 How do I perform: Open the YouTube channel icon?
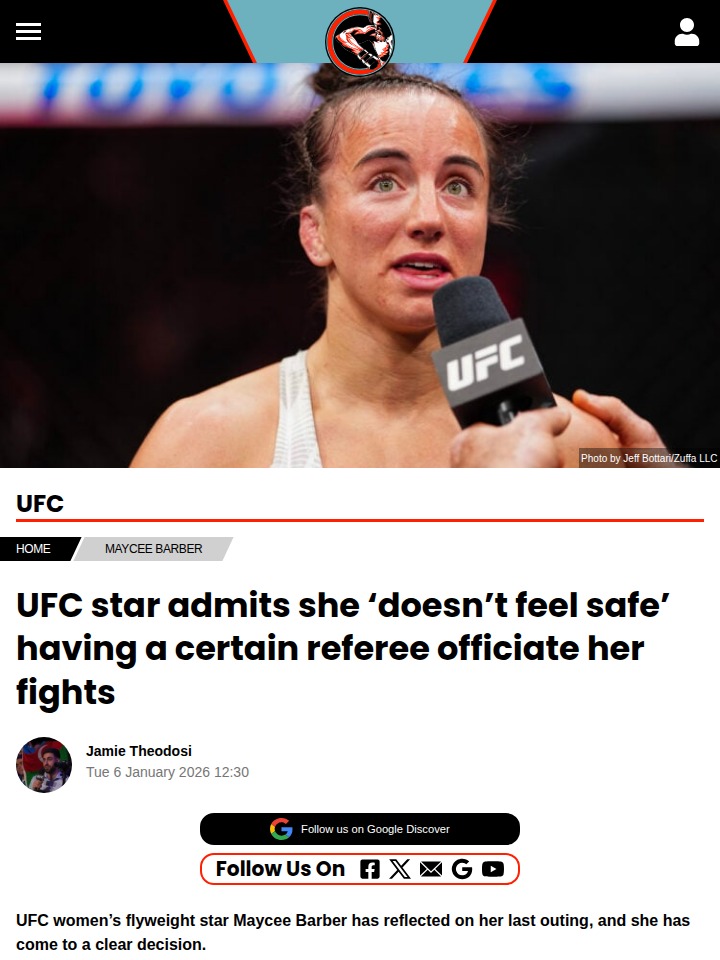tap(493, 869)
